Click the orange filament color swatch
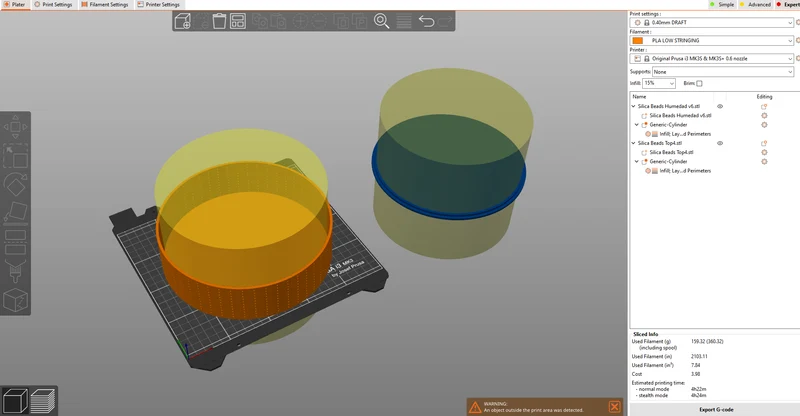This screenshot has width=800, height=416. tap(638, 40)
